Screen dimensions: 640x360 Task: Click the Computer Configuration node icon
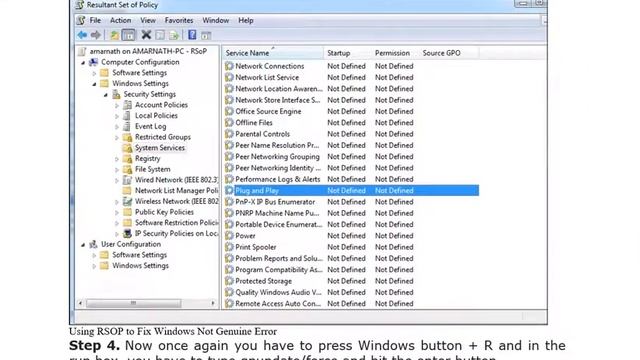[x=93, y=62]
